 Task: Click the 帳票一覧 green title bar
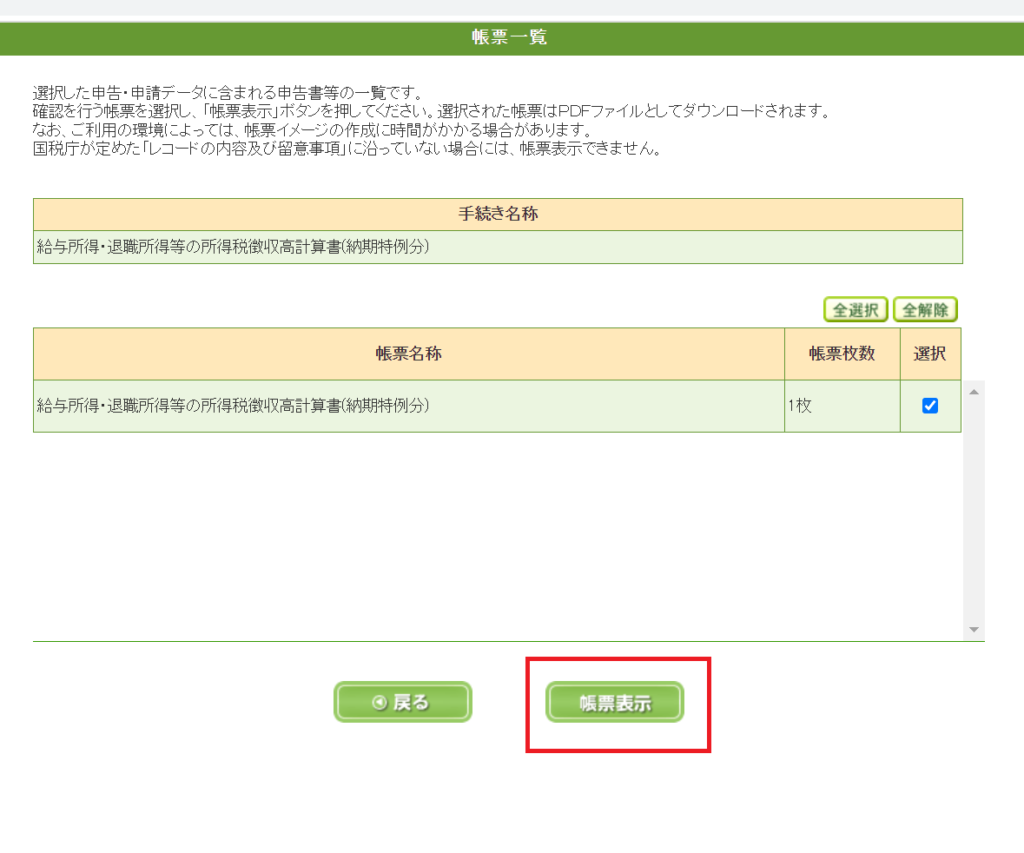[x=510, y=38]
